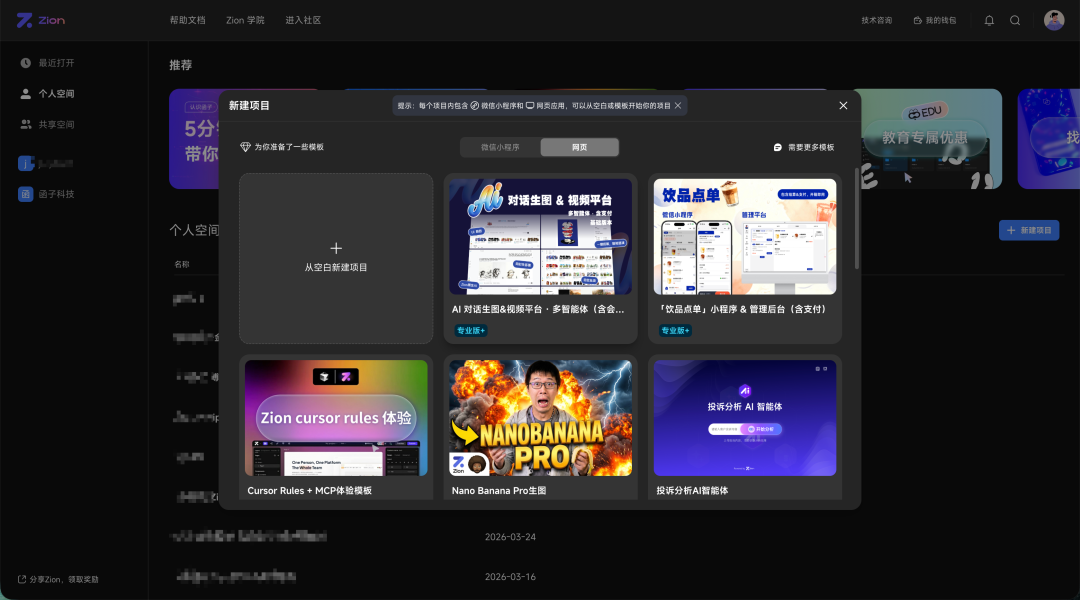Click the 函子科技 workspace icon
The image size is (1080, 600).
click(x=25, y=194)
